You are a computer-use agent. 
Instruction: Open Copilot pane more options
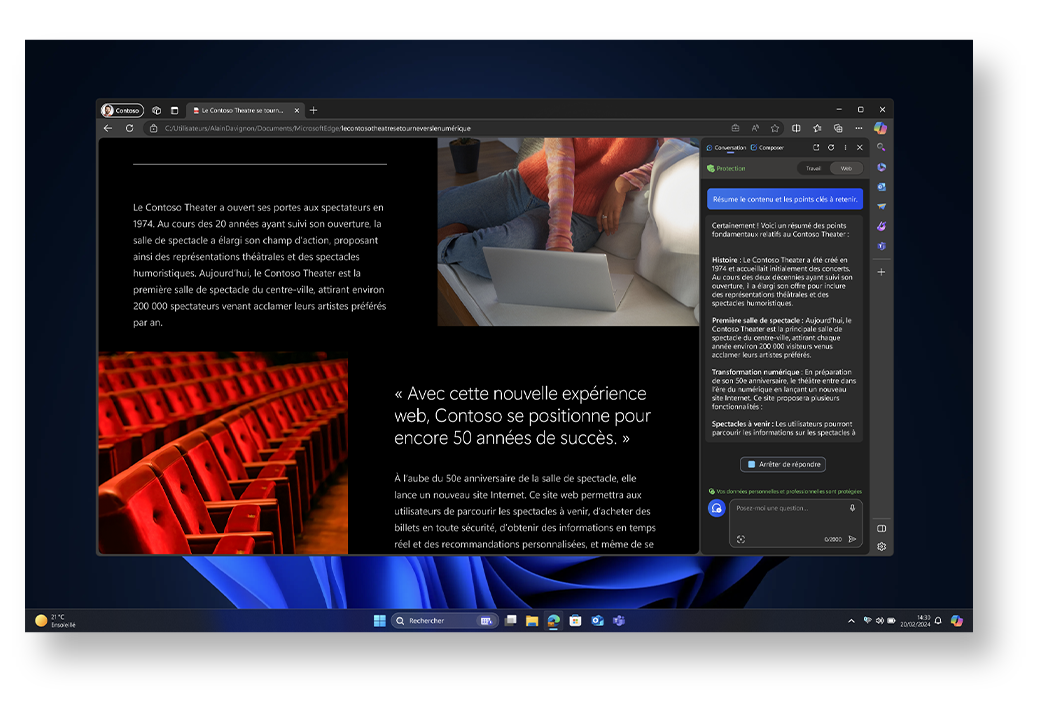pos(845,148)
